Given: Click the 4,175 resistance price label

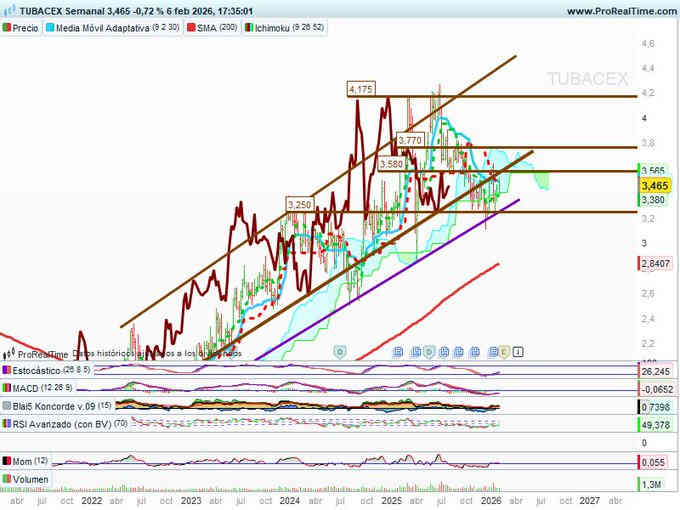Looking at the screenshot, I should (x=361, y=90).
